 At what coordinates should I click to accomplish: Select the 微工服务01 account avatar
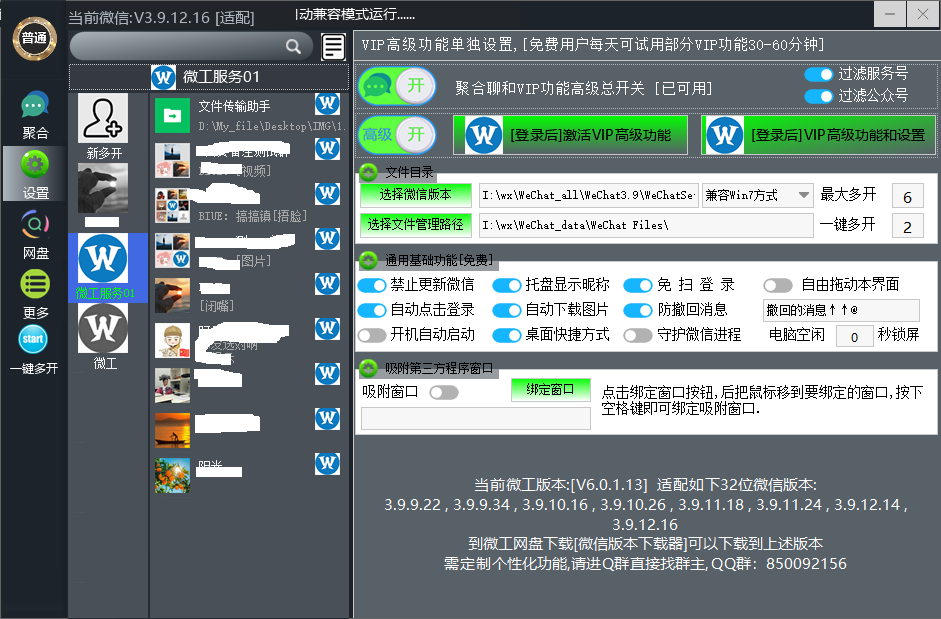coord(103,259)
